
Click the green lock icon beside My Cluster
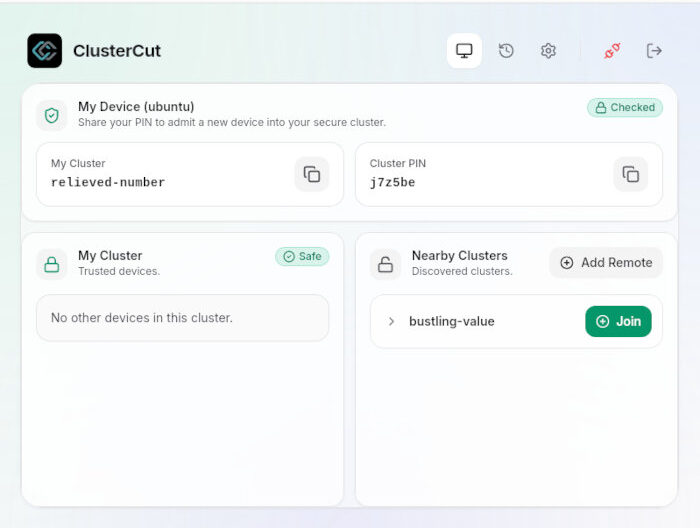pos(52,264)
